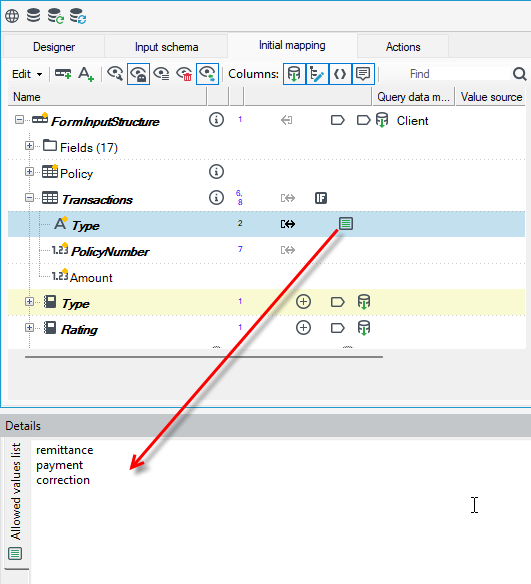Select the Amount tree item
Image resolution: width=531 pixels, height=584 pixels.
pos(91,278)
